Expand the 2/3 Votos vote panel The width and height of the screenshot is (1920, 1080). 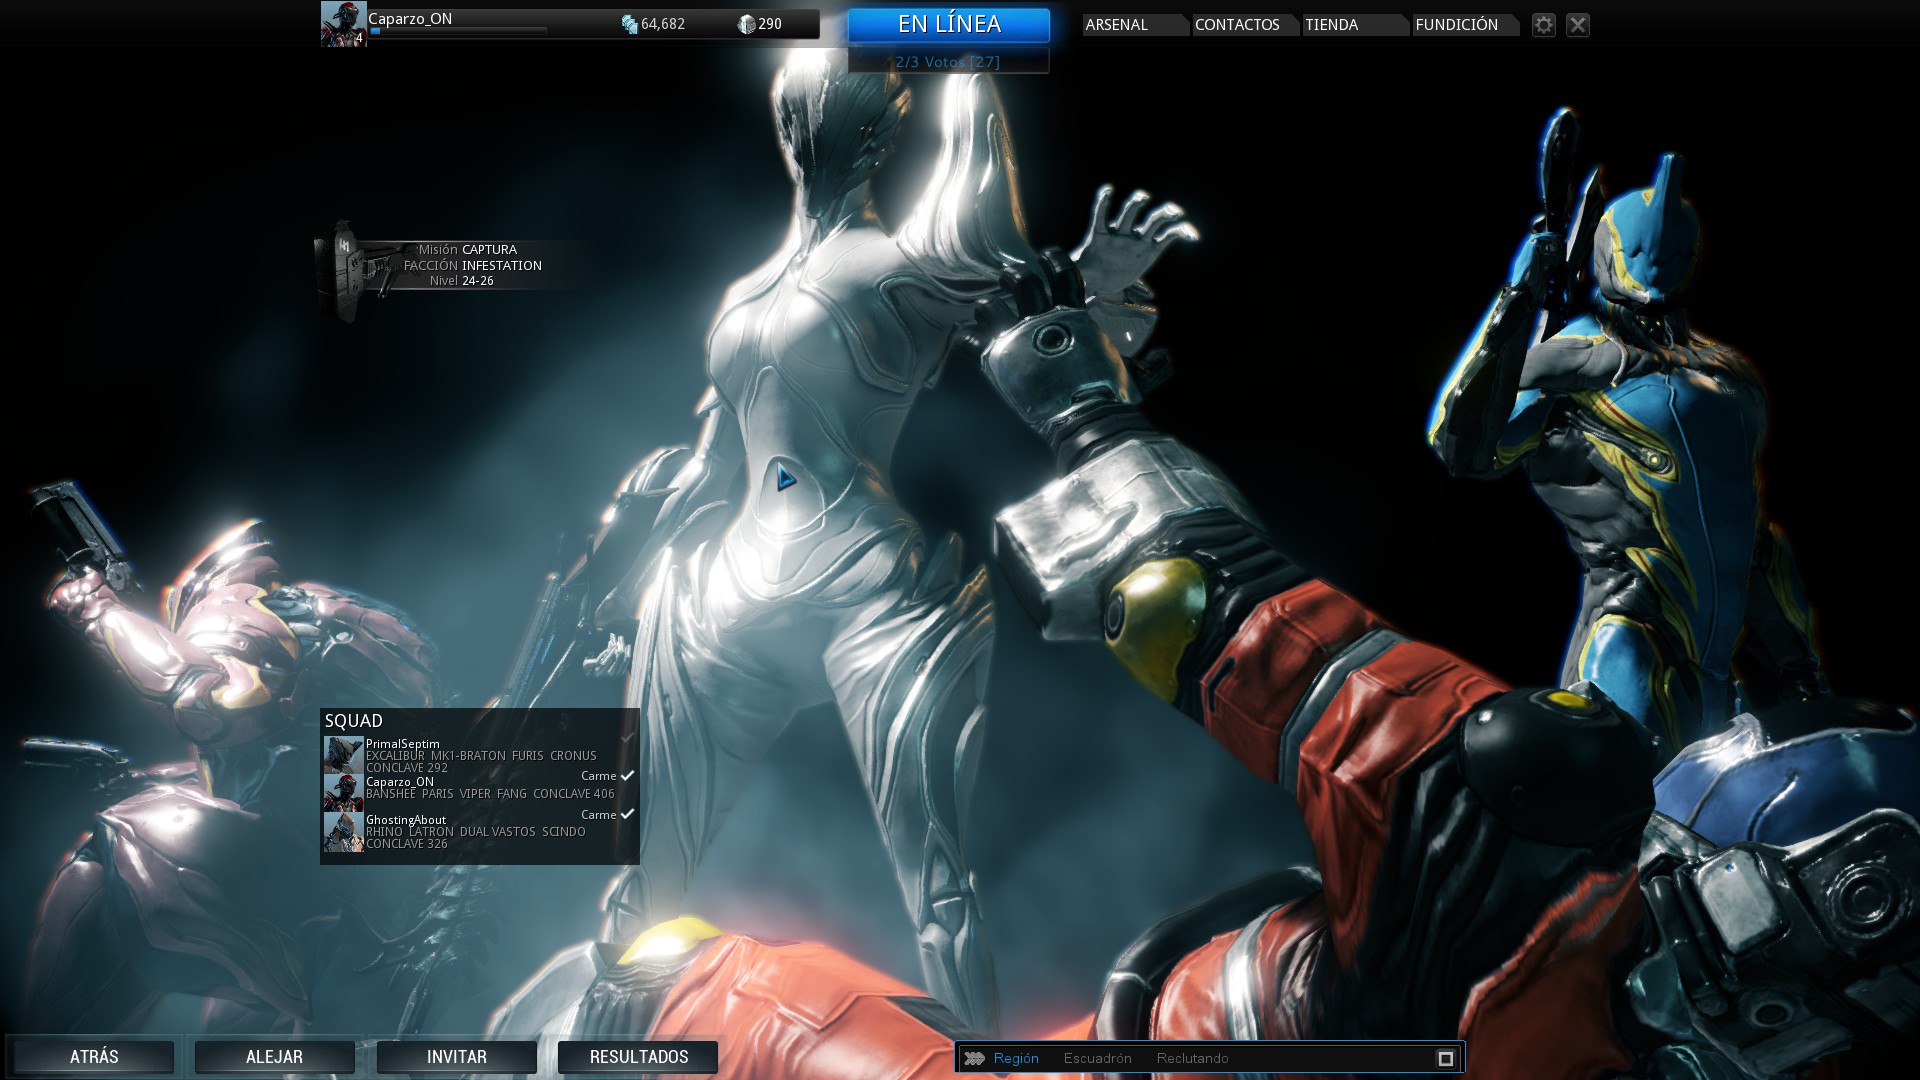click(948, 62)
